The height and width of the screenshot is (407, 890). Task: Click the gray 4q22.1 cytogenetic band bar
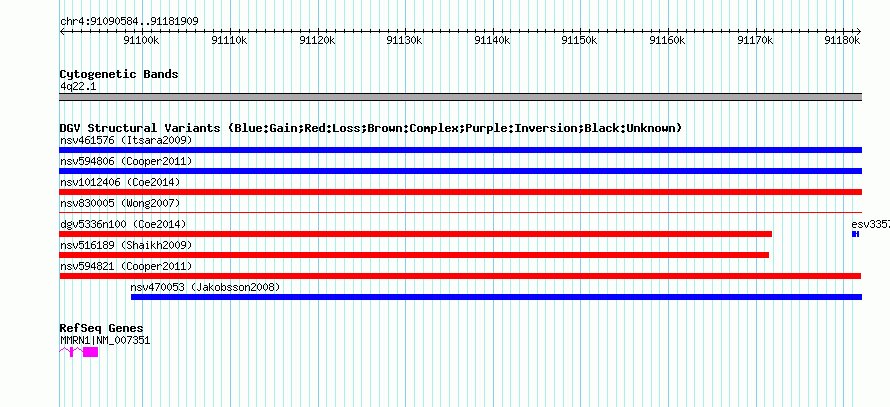pyautogui.click(x=460, y=97)
